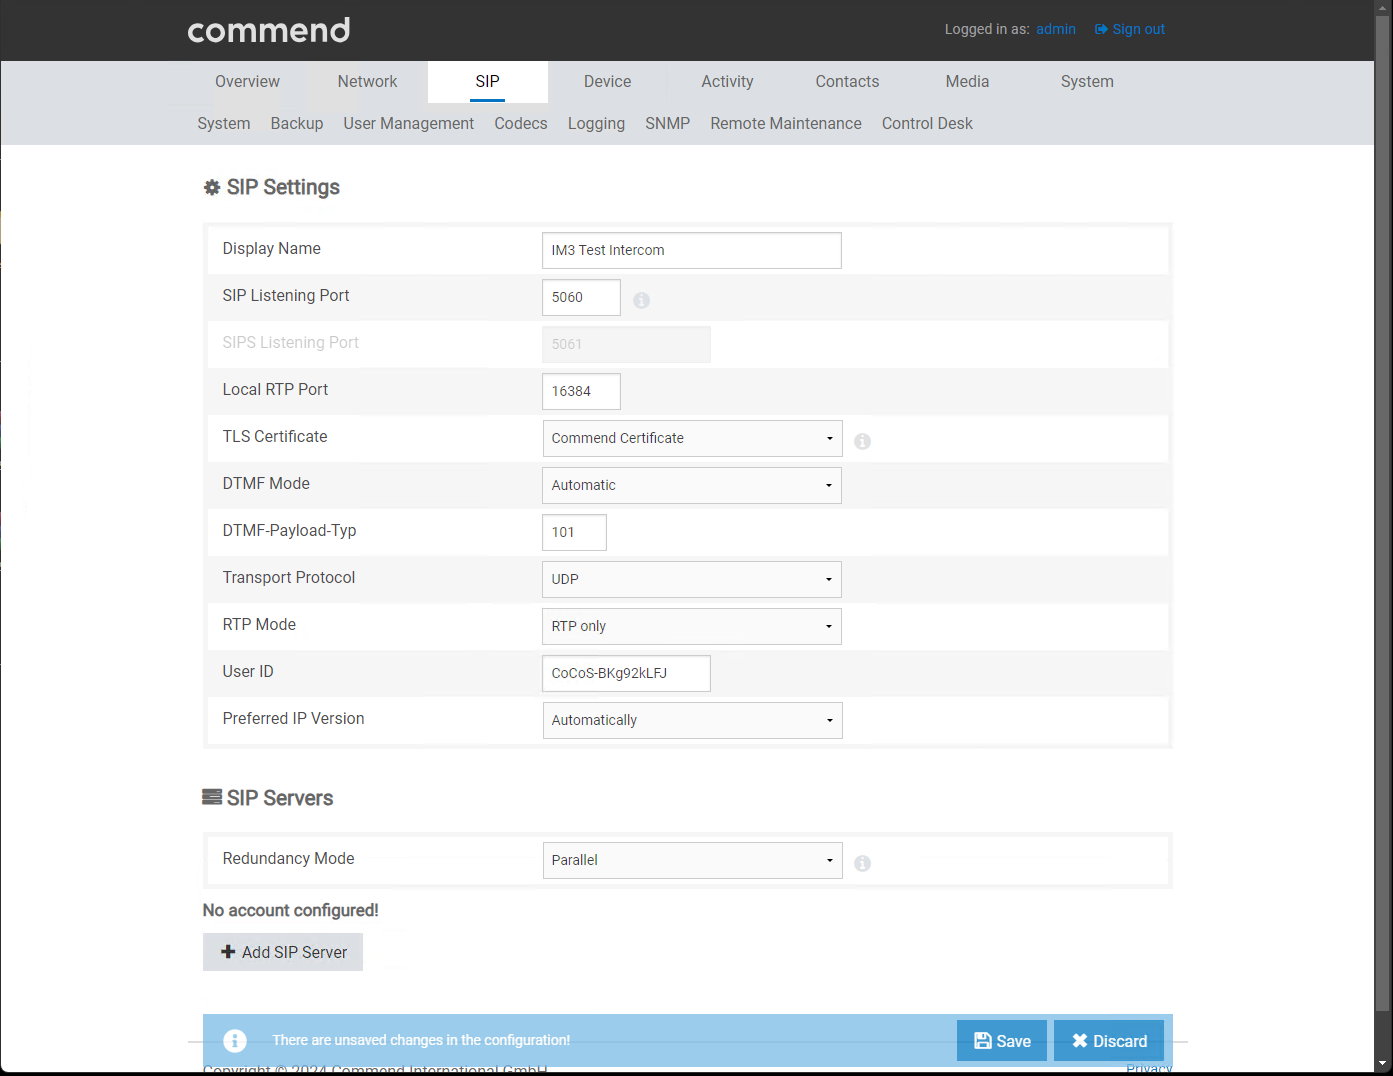Click the info icon beside SIP Listening Port
1393x1076 pixels.
(x=642, y=300)
